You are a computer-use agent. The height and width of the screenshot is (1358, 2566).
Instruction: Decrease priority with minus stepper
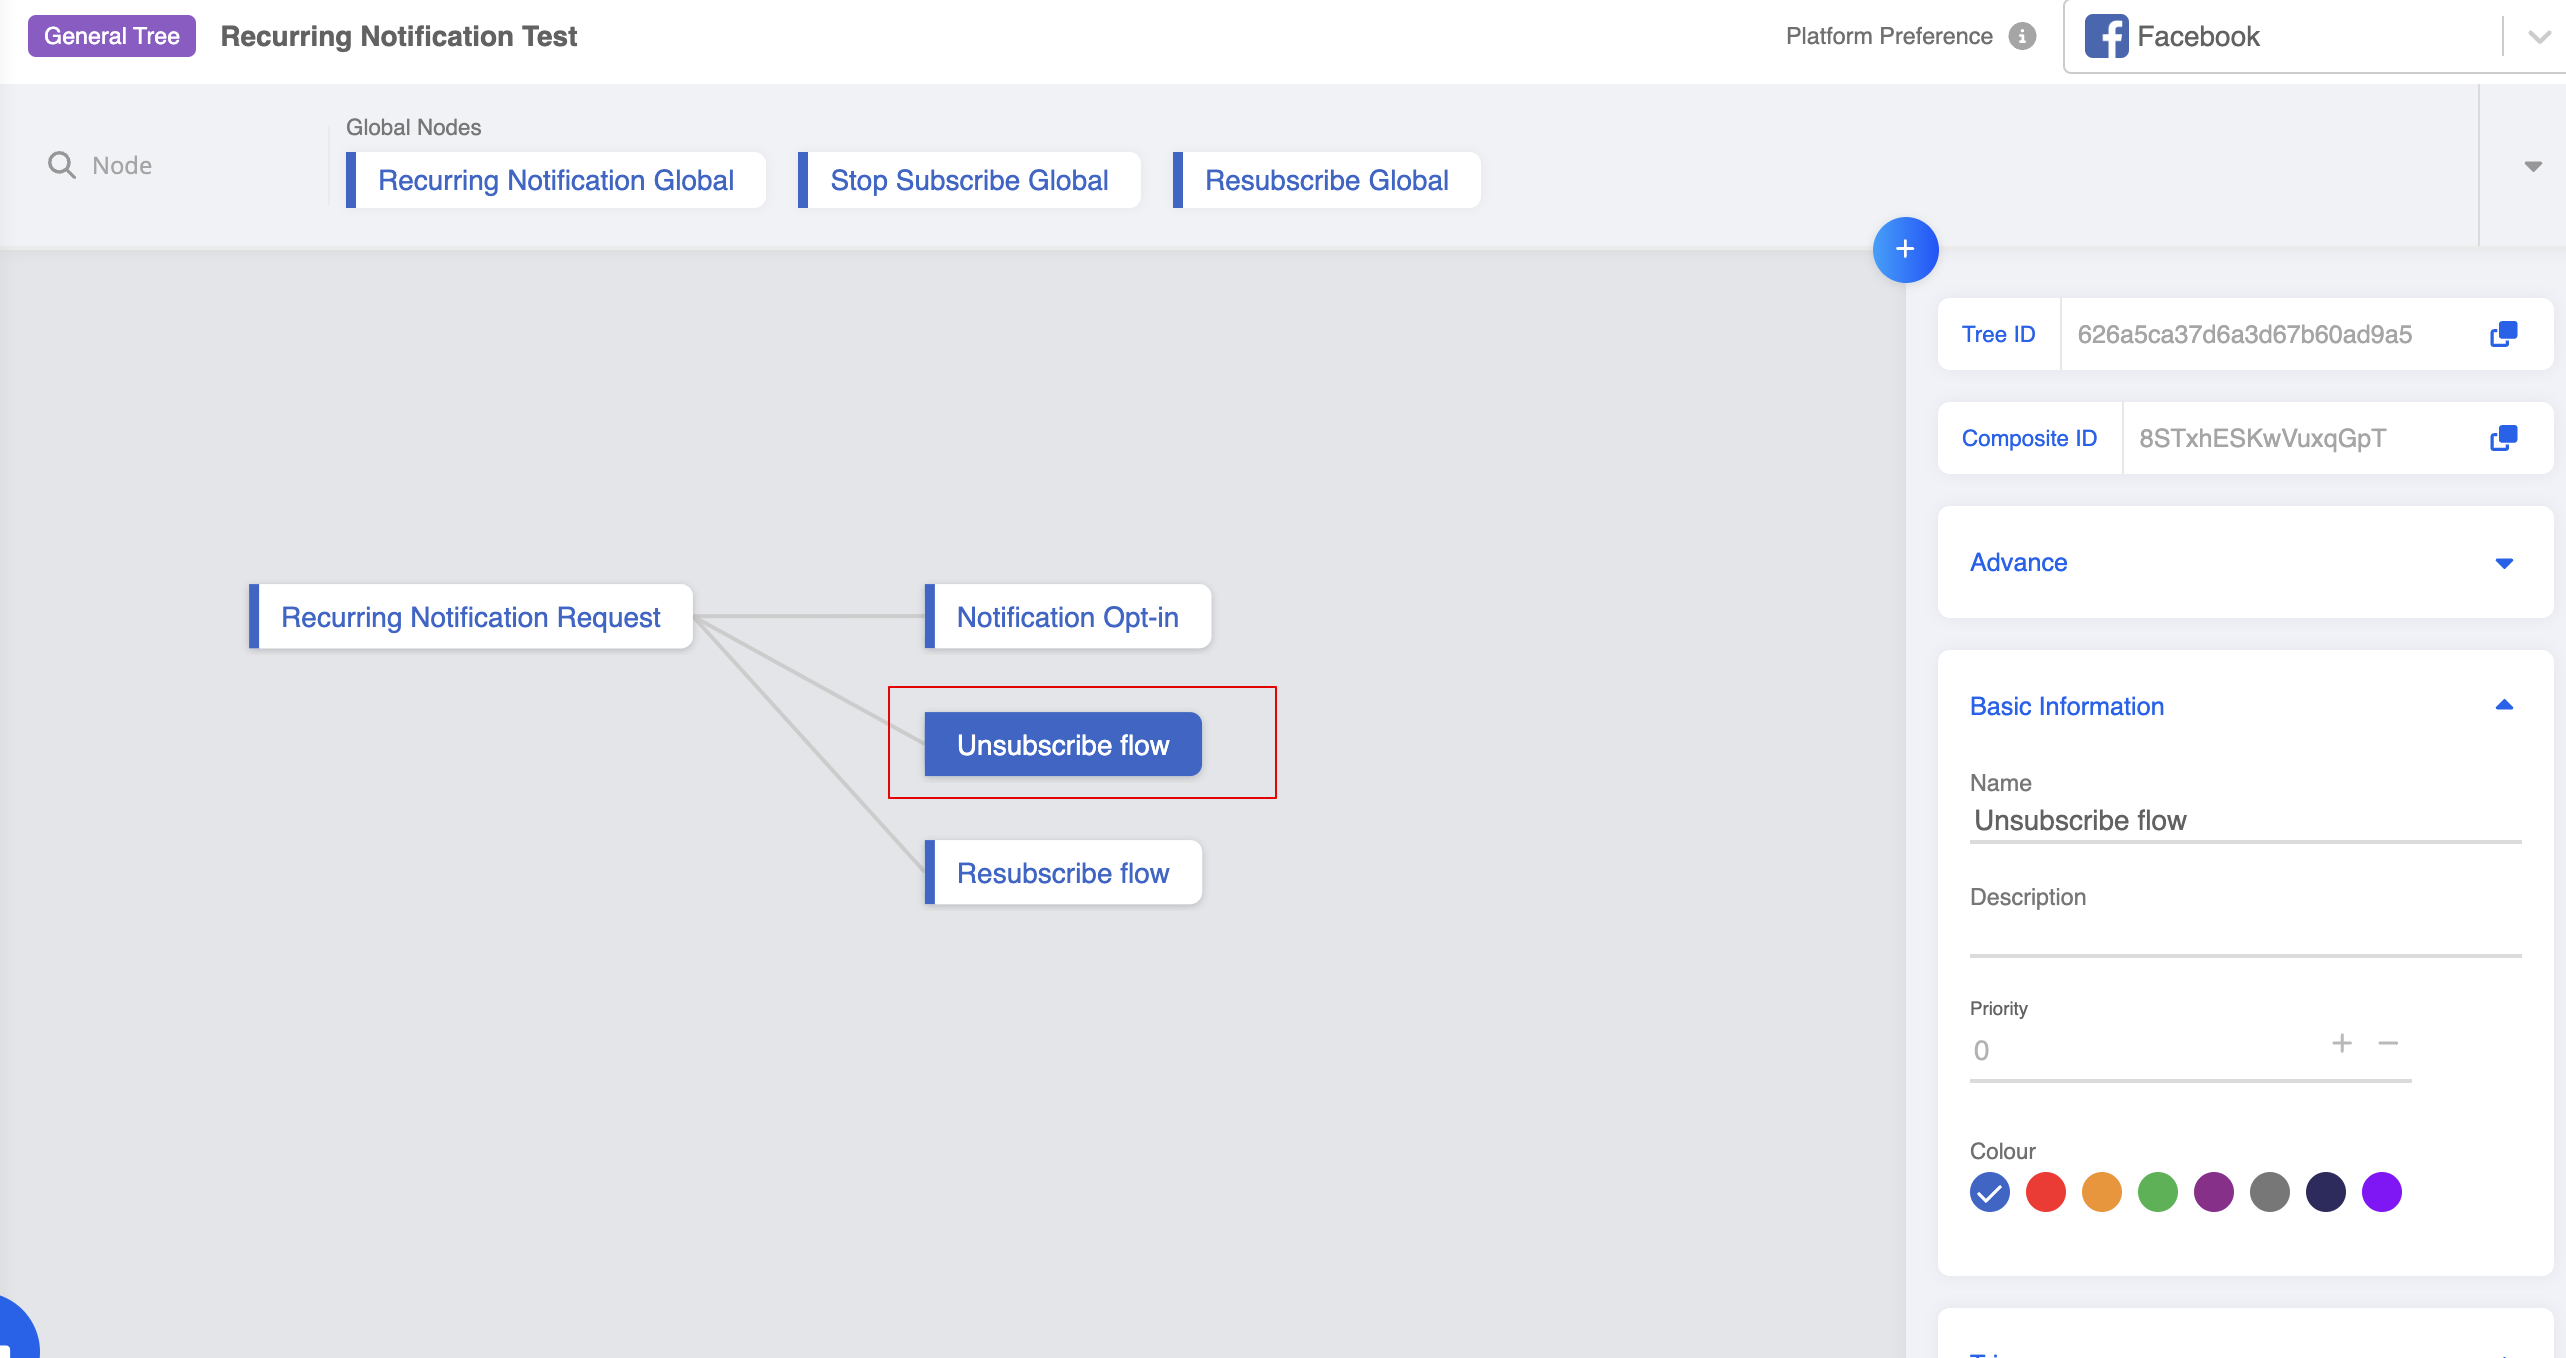2388,1044
